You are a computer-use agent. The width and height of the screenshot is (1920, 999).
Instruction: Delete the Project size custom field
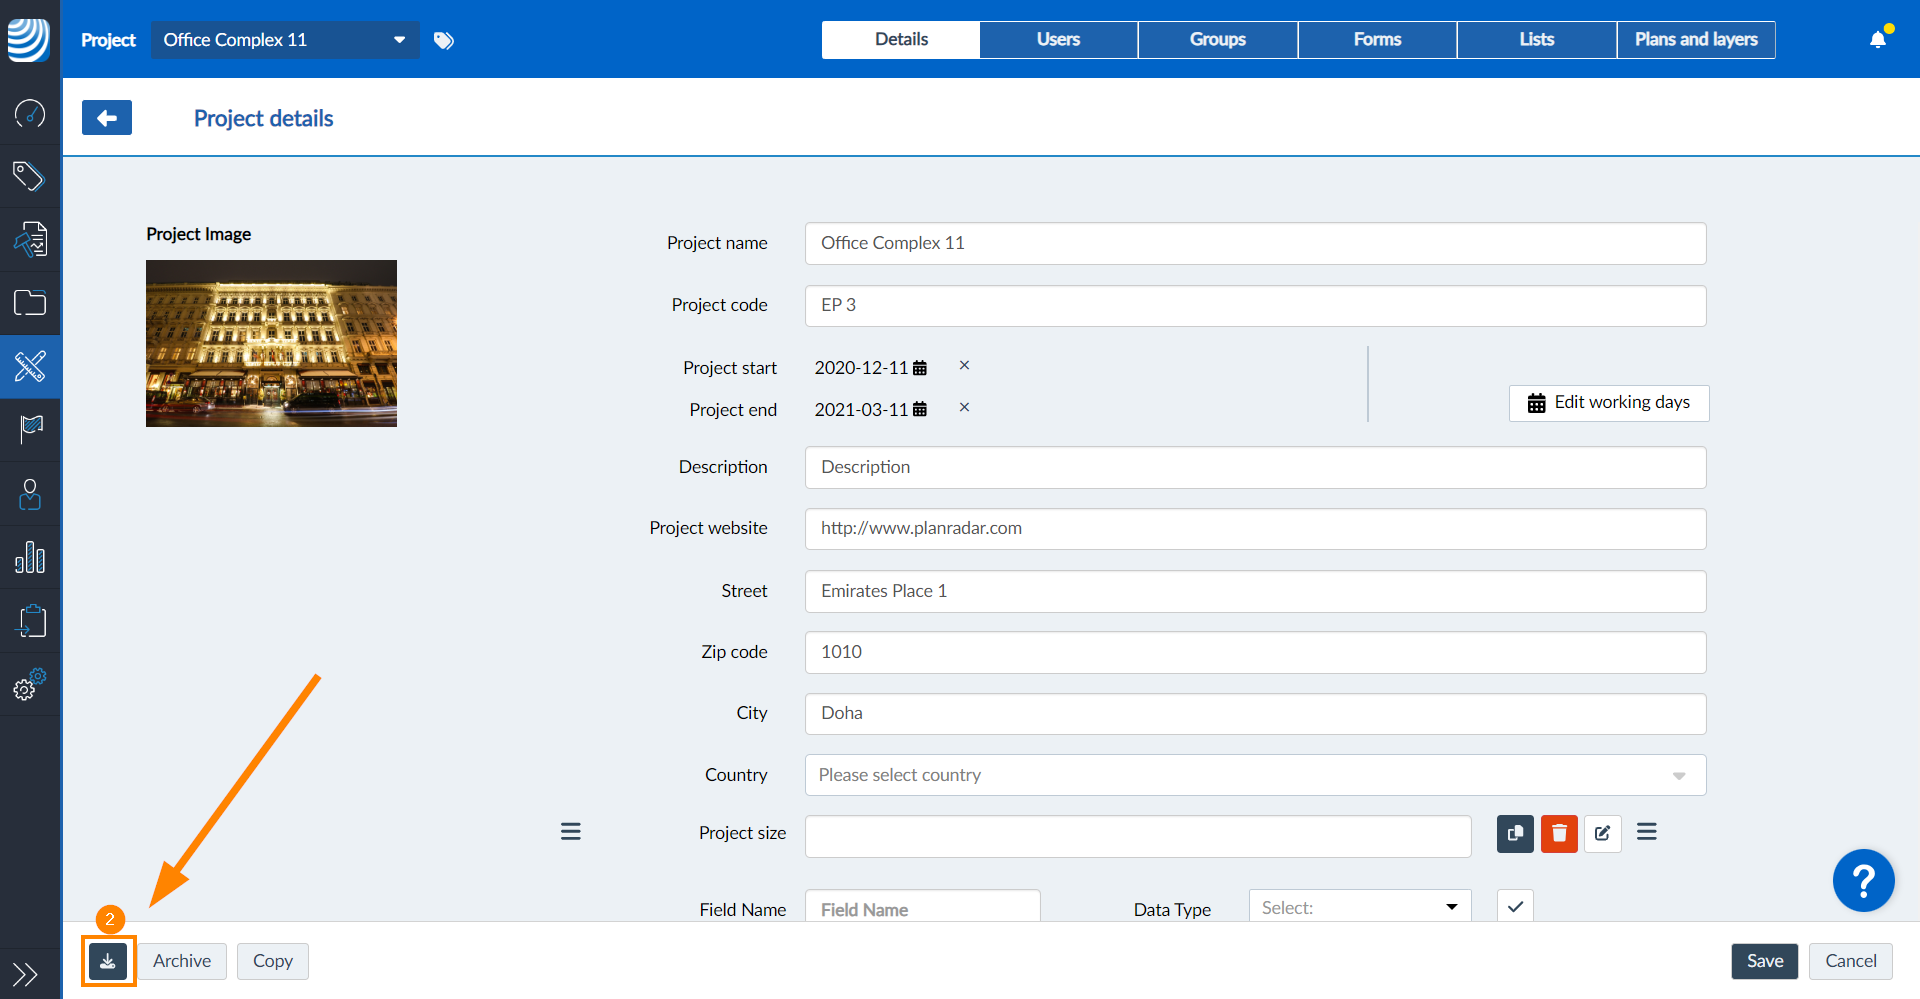[1559, 834]
